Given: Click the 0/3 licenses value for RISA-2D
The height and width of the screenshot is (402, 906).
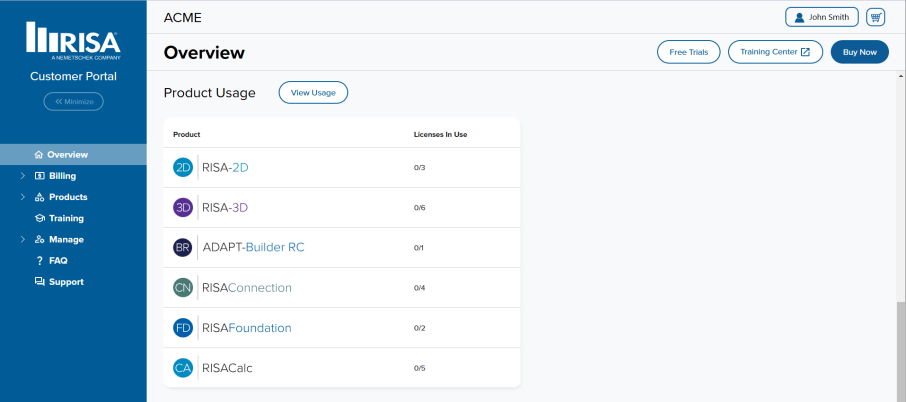Looking at the screenshot, I should click(x=419, y=168).
